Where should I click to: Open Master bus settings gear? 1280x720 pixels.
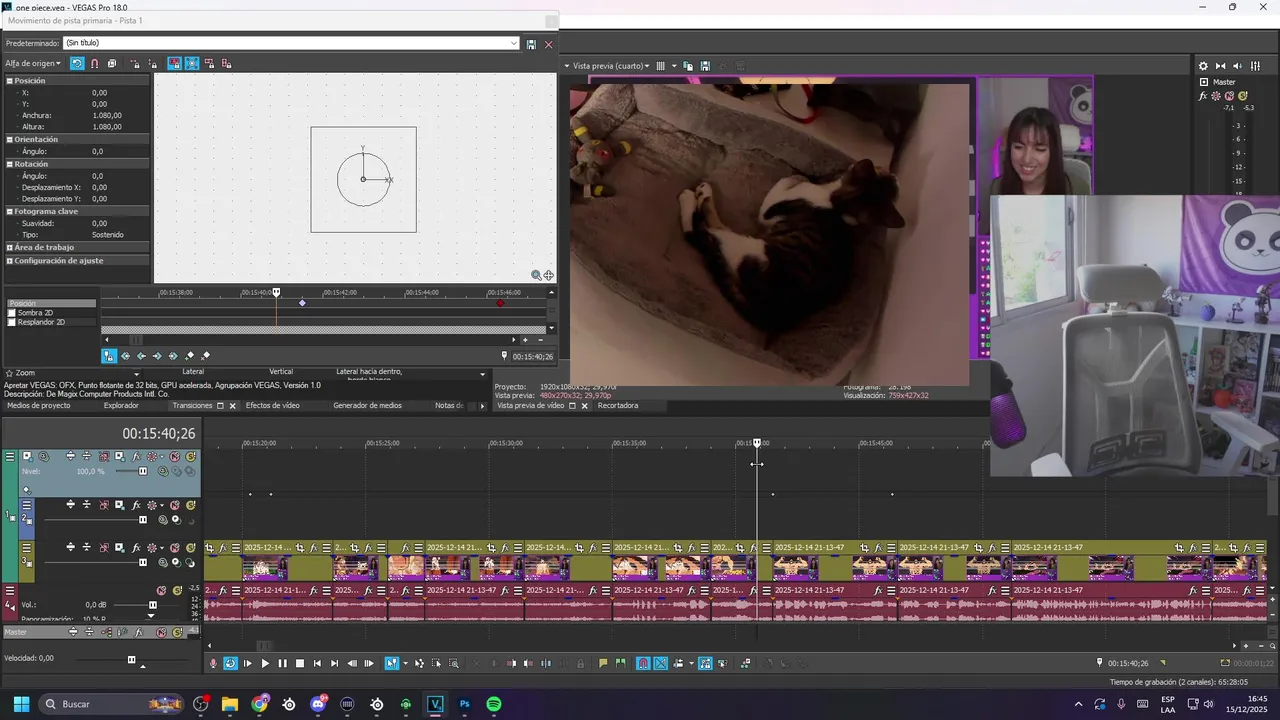tap(1203, 66)
